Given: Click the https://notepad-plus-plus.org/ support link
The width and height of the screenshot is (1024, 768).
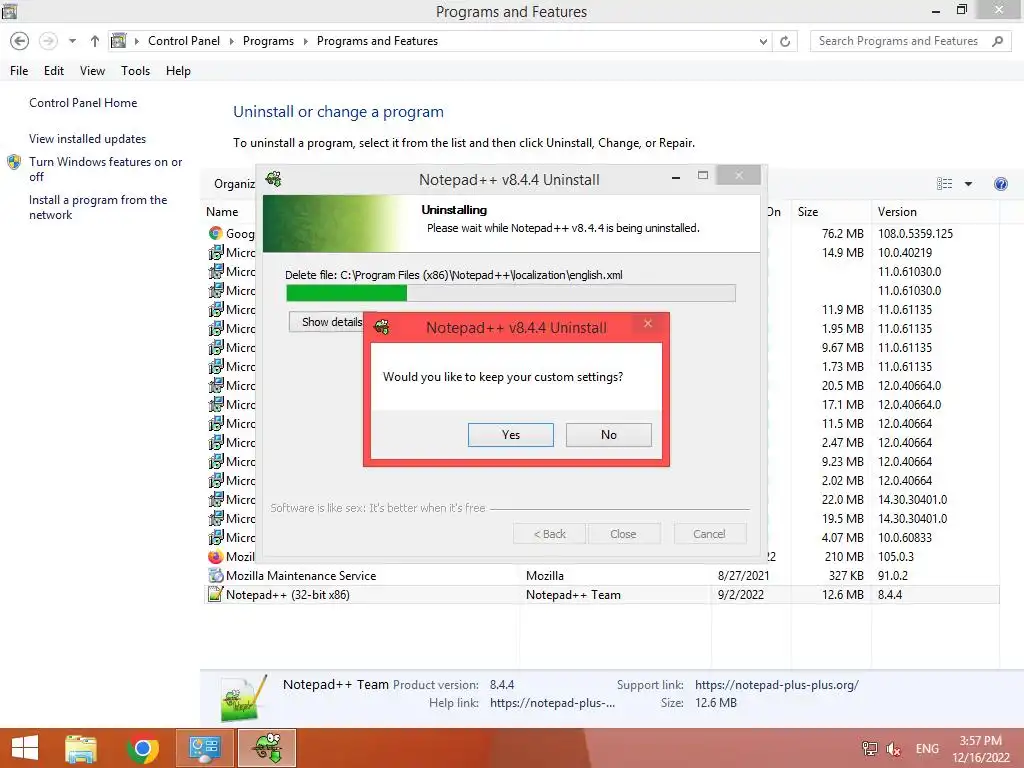Looking at the screenshot, I should coord(776,685).
